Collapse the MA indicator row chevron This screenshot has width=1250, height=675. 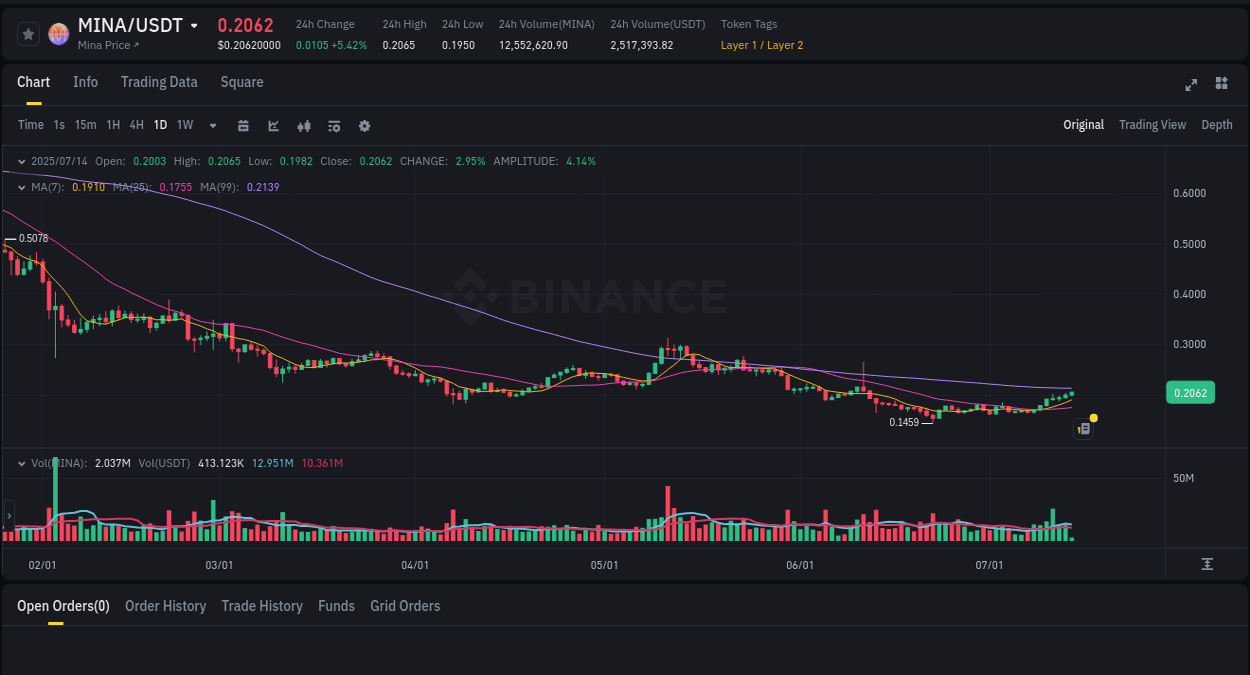pyautogui.click(x=21, y=186)
